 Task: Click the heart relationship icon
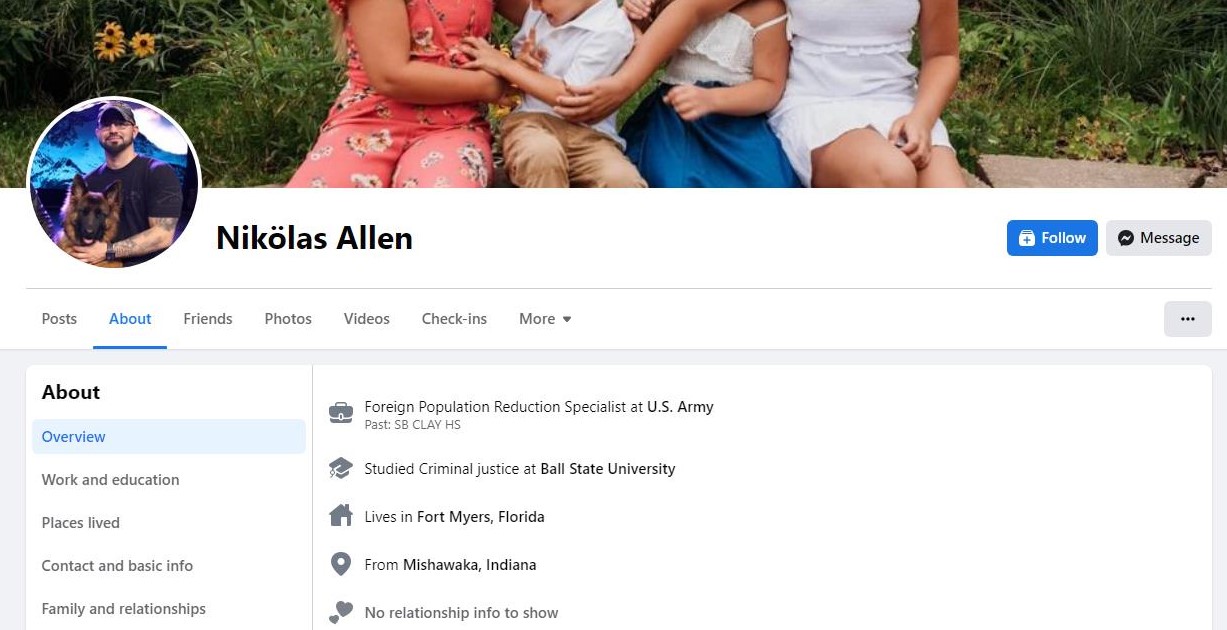click(341, 612)
